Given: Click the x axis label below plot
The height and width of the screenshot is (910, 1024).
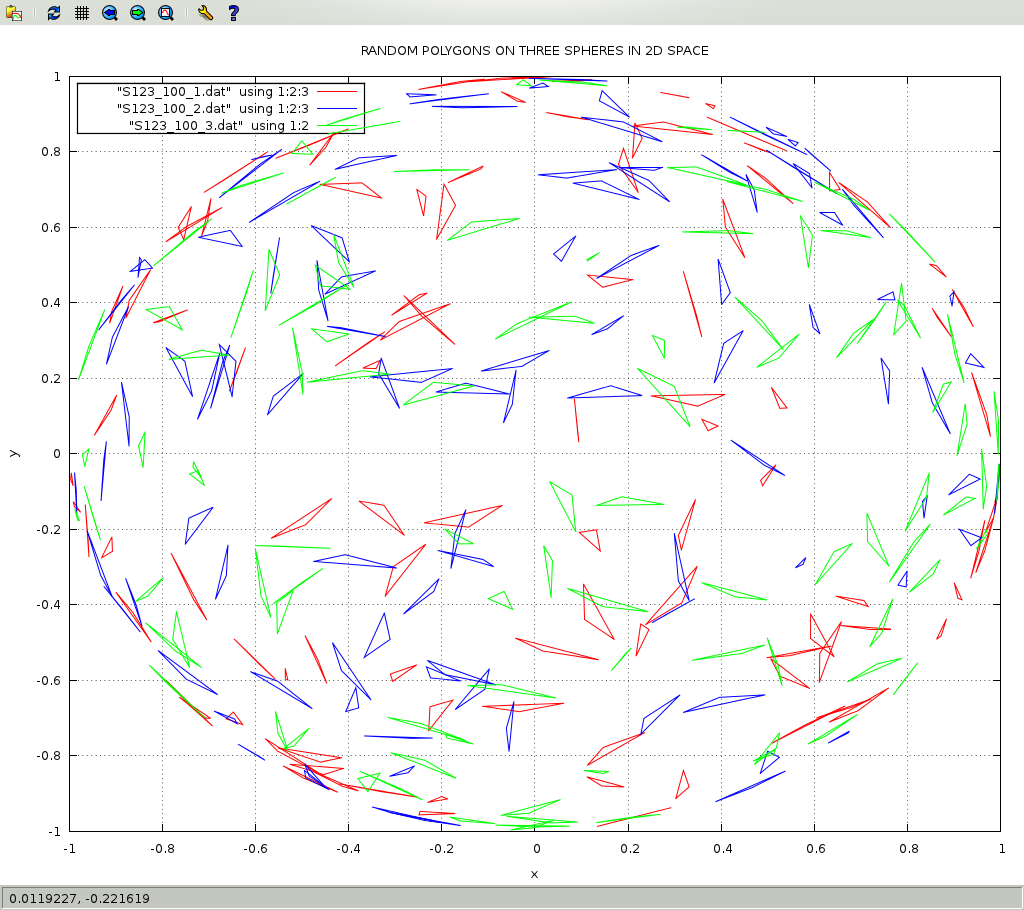Looking at the screenshot, I should [x=534, y=874].
